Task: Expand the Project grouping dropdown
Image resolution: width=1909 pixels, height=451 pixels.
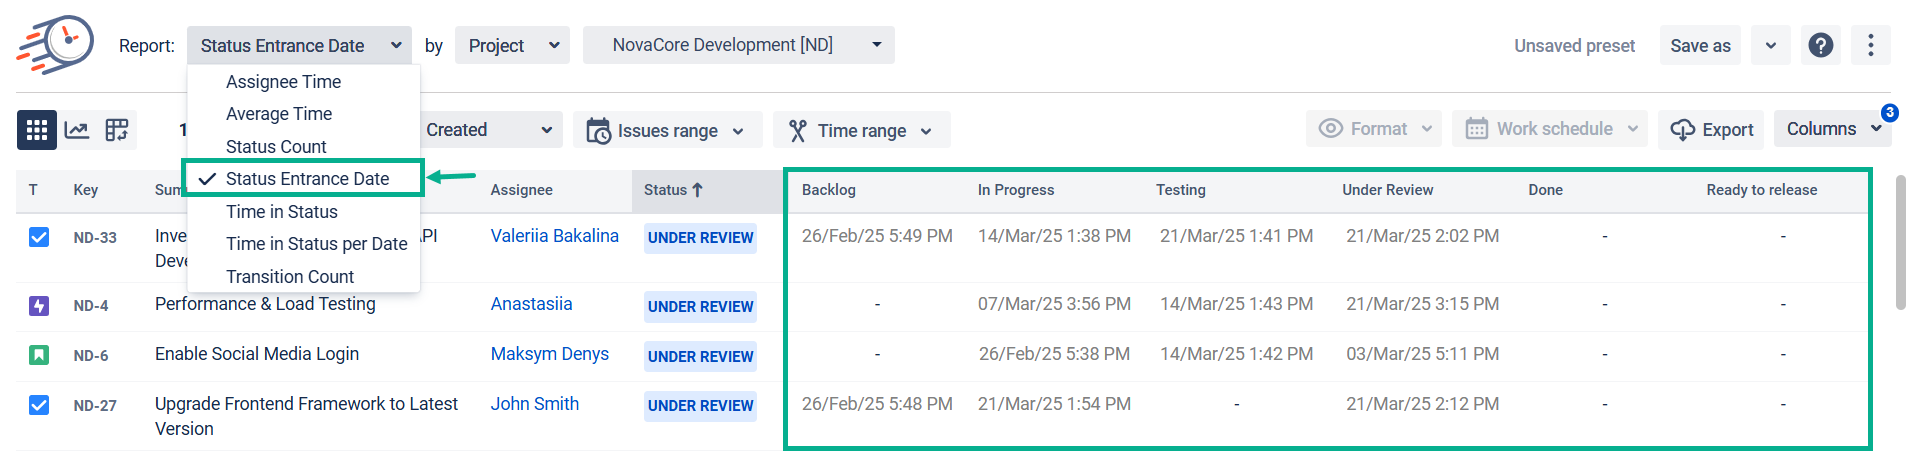Action: (x=512, y=45)
